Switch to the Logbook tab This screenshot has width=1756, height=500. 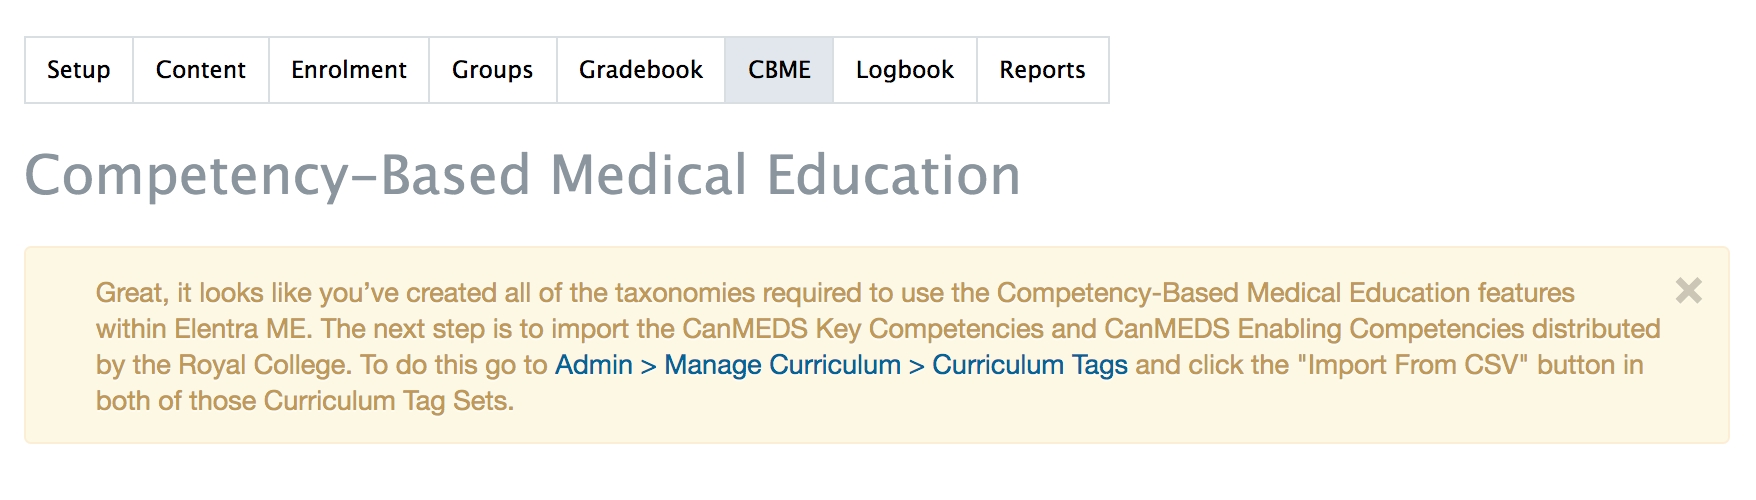coord(905,70)
